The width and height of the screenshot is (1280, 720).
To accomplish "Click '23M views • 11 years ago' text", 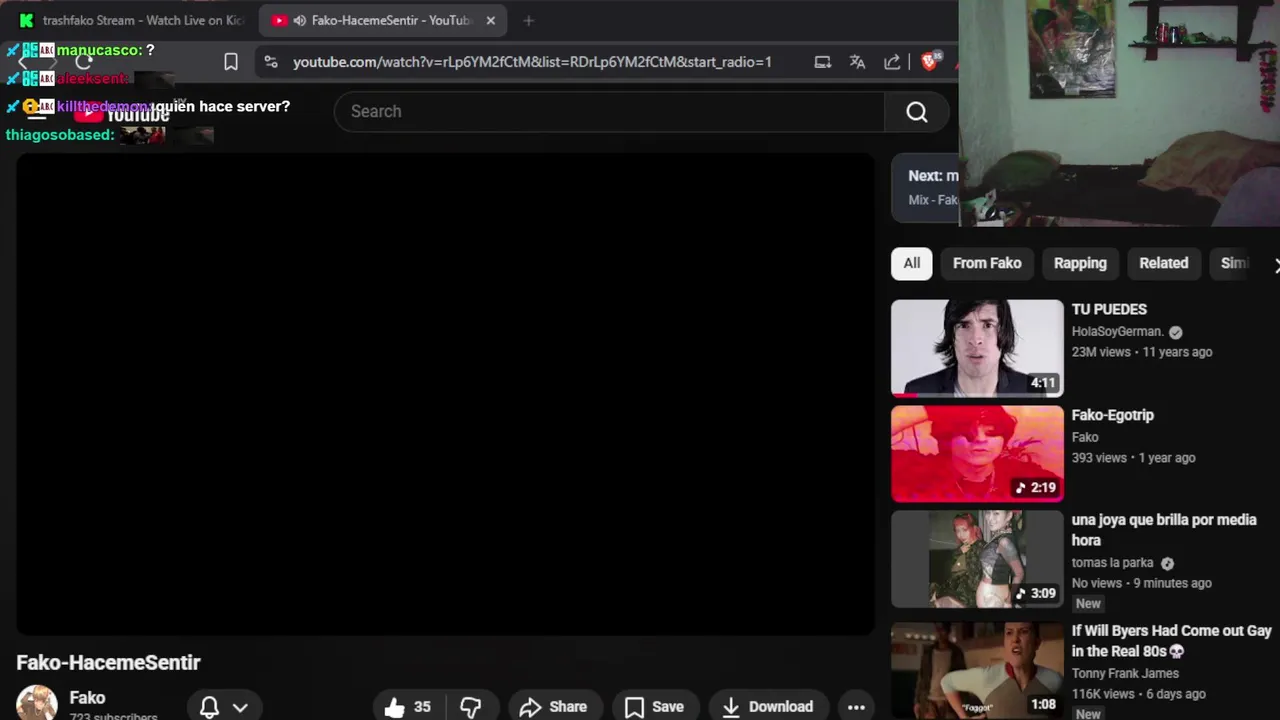I will coord(1142,352).
